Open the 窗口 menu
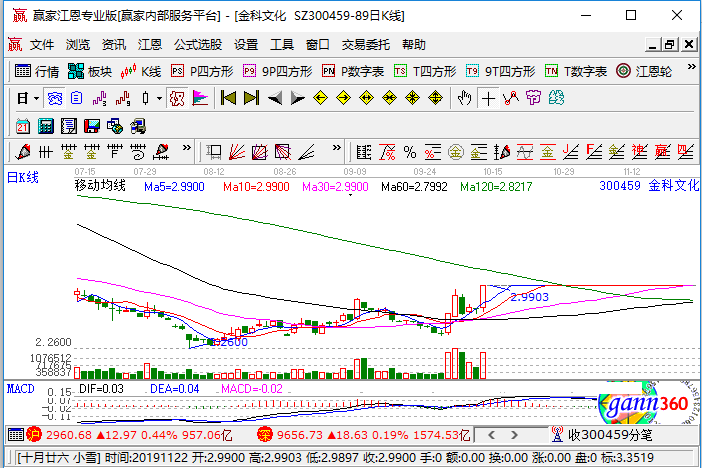Viewport: 702px width, 468px height. coord(317,45)
